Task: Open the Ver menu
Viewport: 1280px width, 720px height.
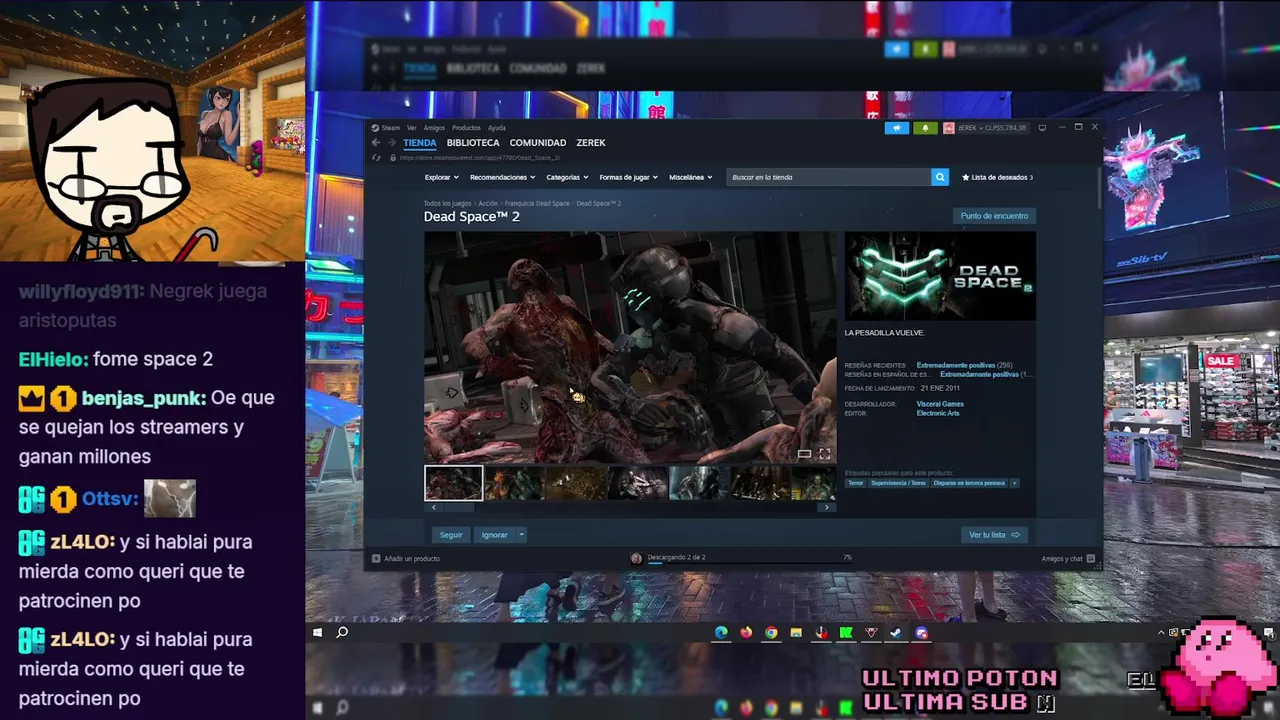Action: coord(412,128)
